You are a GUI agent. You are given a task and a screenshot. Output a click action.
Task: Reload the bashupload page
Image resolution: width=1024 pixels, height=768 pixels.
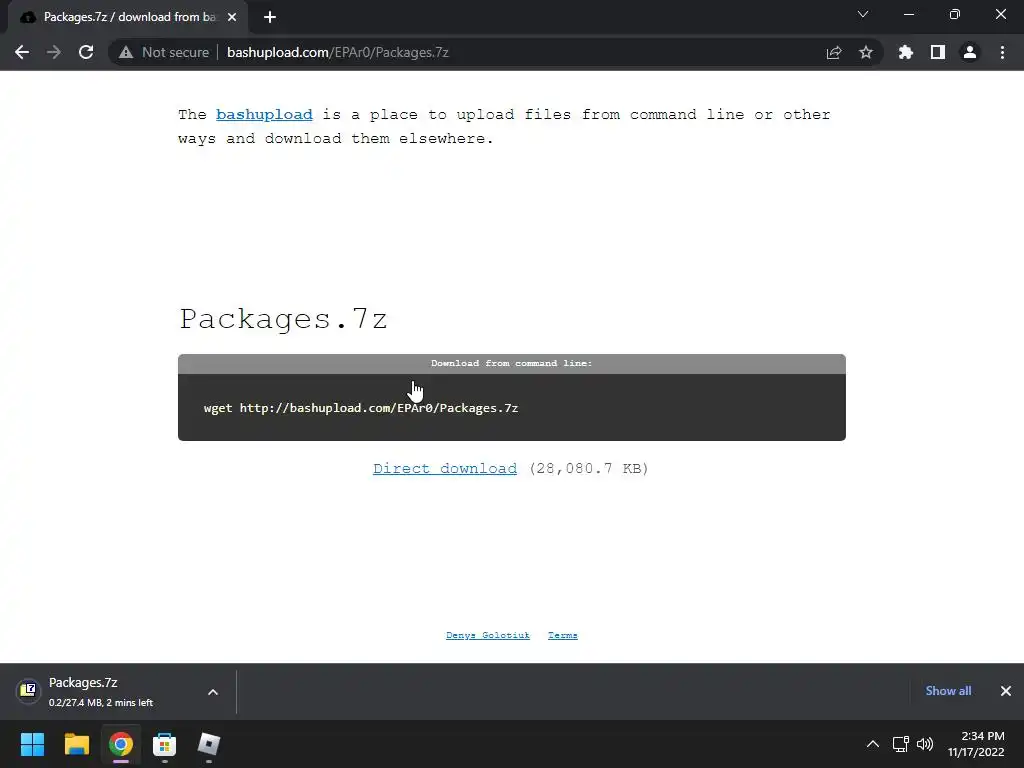coord(86,52)
